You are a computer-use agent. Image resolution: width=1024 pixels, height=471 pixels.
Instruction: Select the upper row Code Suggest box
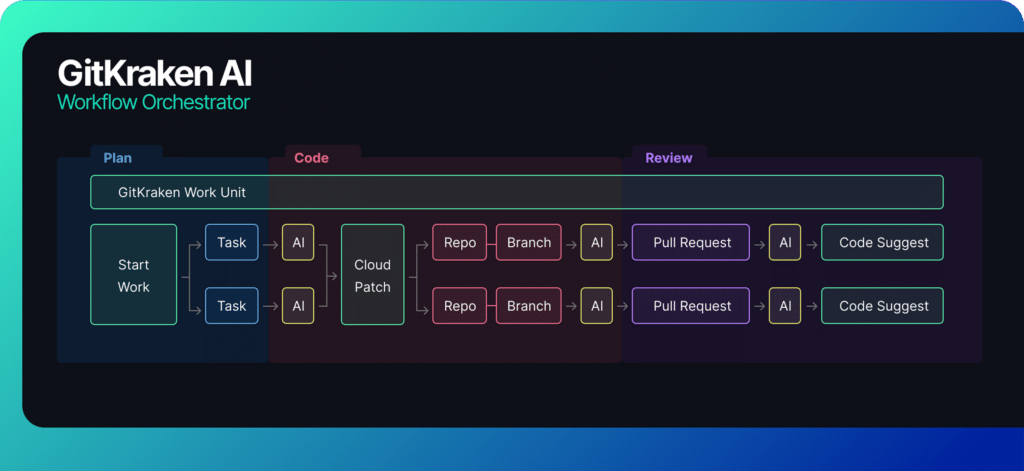pyautogui.click(x=882, y=242)
